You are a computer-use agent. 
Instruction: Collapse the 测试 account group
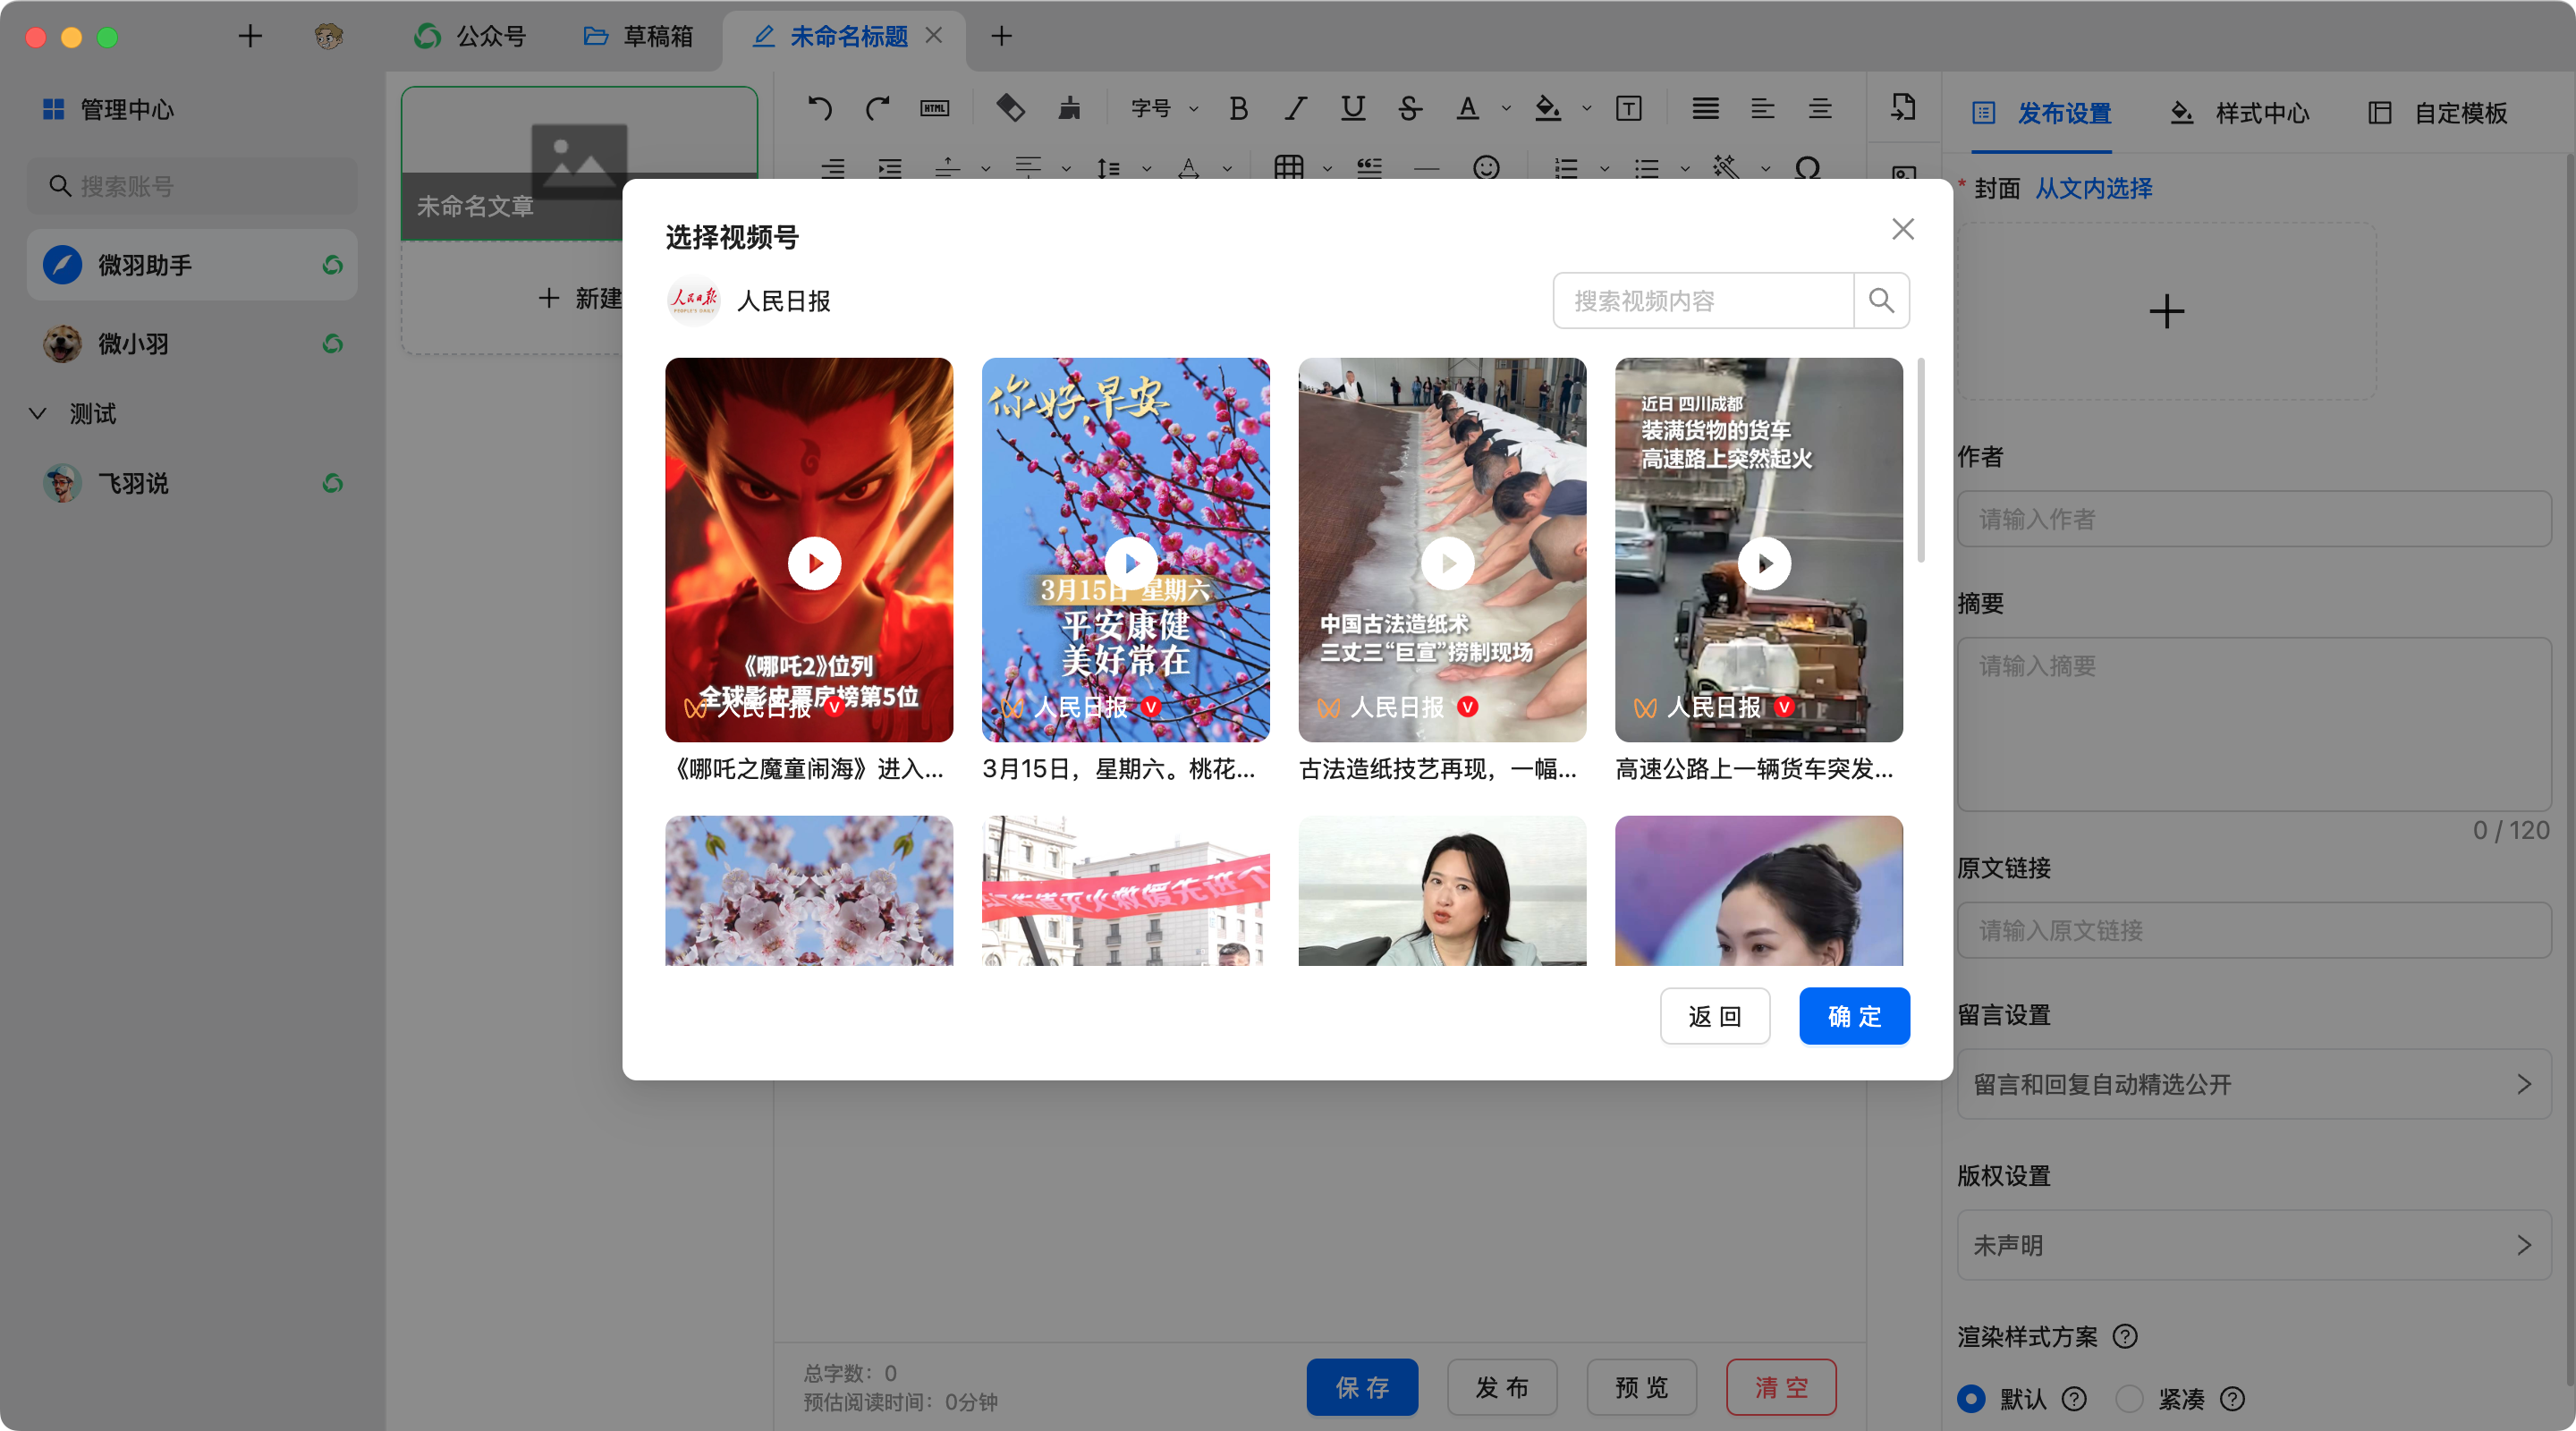point(38,414)
